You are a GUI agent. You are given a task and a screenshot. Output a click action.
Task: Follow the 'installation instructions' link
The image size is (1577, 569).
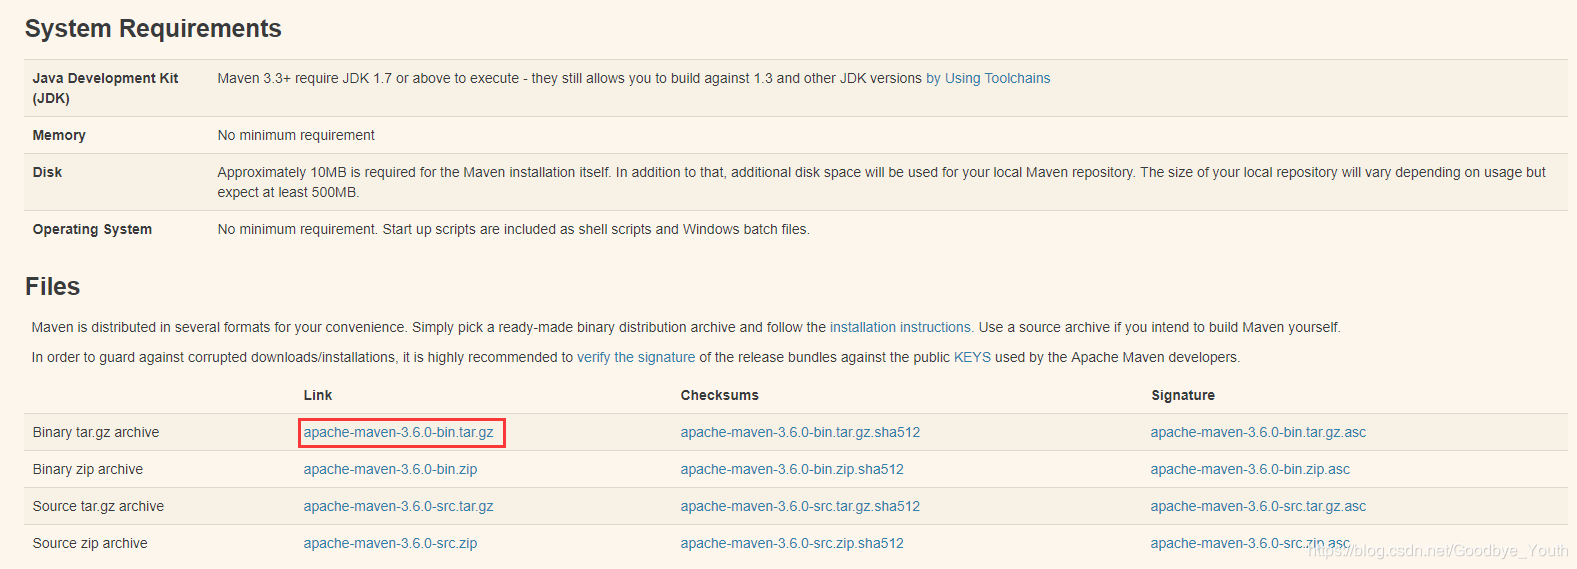pyautogui.click(x=901, y=327)
